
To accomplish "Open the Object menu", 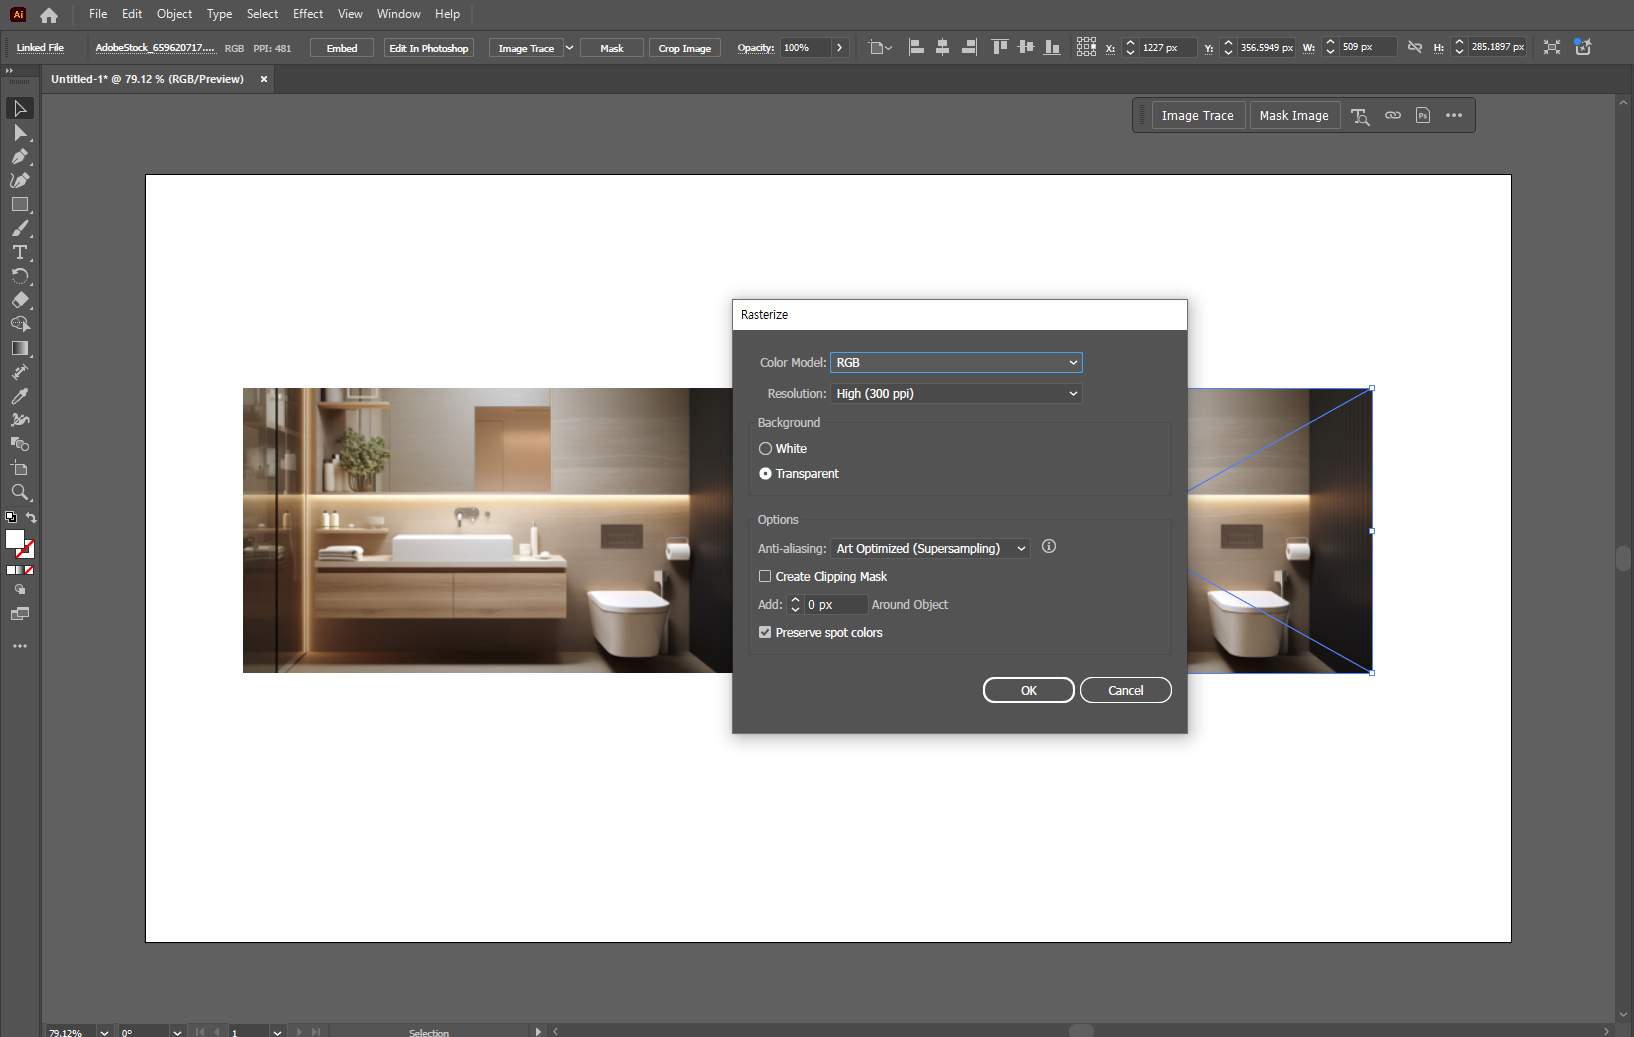I will (174, 14).
